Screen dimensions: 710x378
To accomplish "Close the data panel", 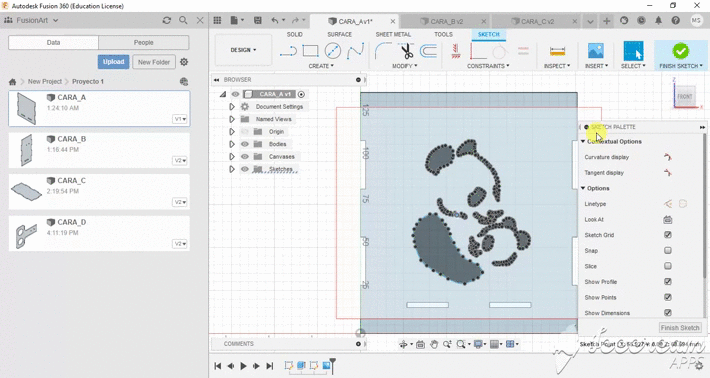I will [200, 20].
